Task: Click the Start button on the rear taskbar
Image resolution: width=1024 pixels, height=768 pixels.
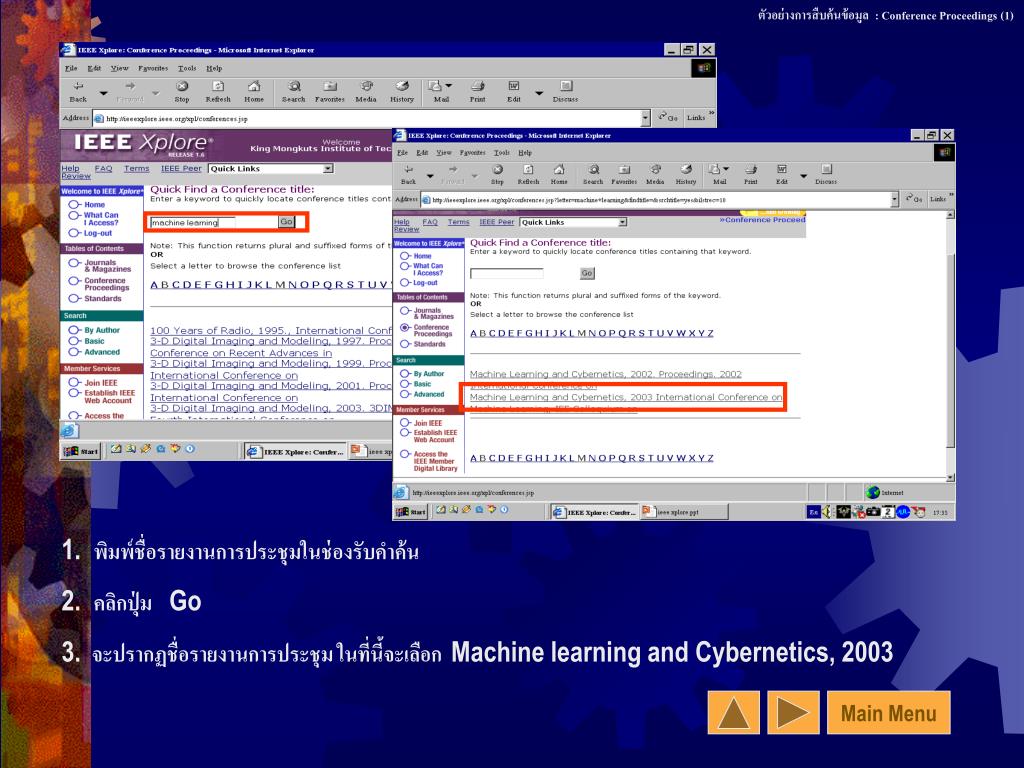Action: coord(82,451)
